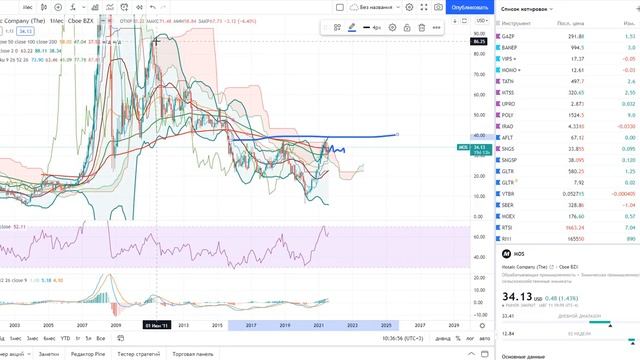Image resolution: width=640 pixels, height=360 pixels.
Task: Open the unnamed layout name dropdown
Action: point(376,7)
